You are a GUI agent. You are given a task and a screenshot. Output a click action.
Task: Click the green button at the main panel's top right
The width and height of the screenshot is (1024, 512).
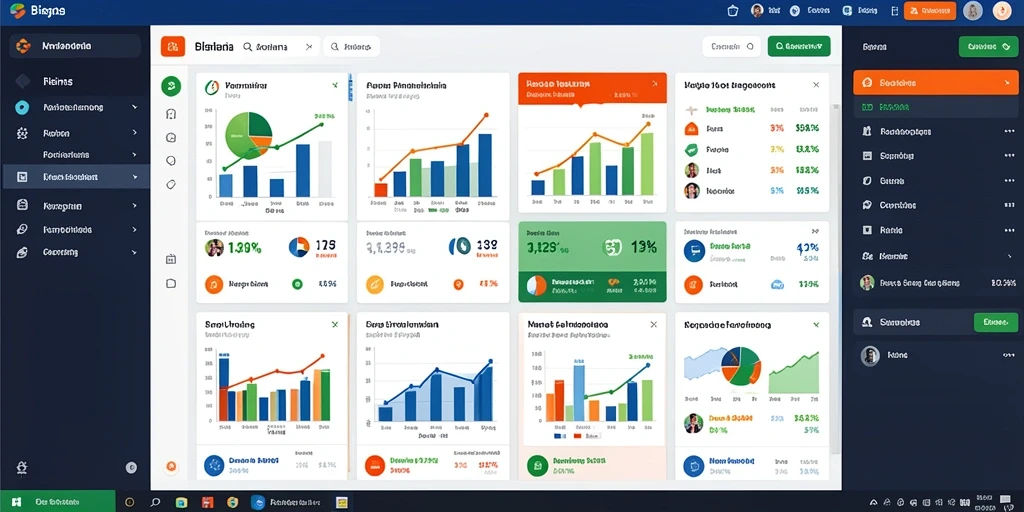point(799,46)
